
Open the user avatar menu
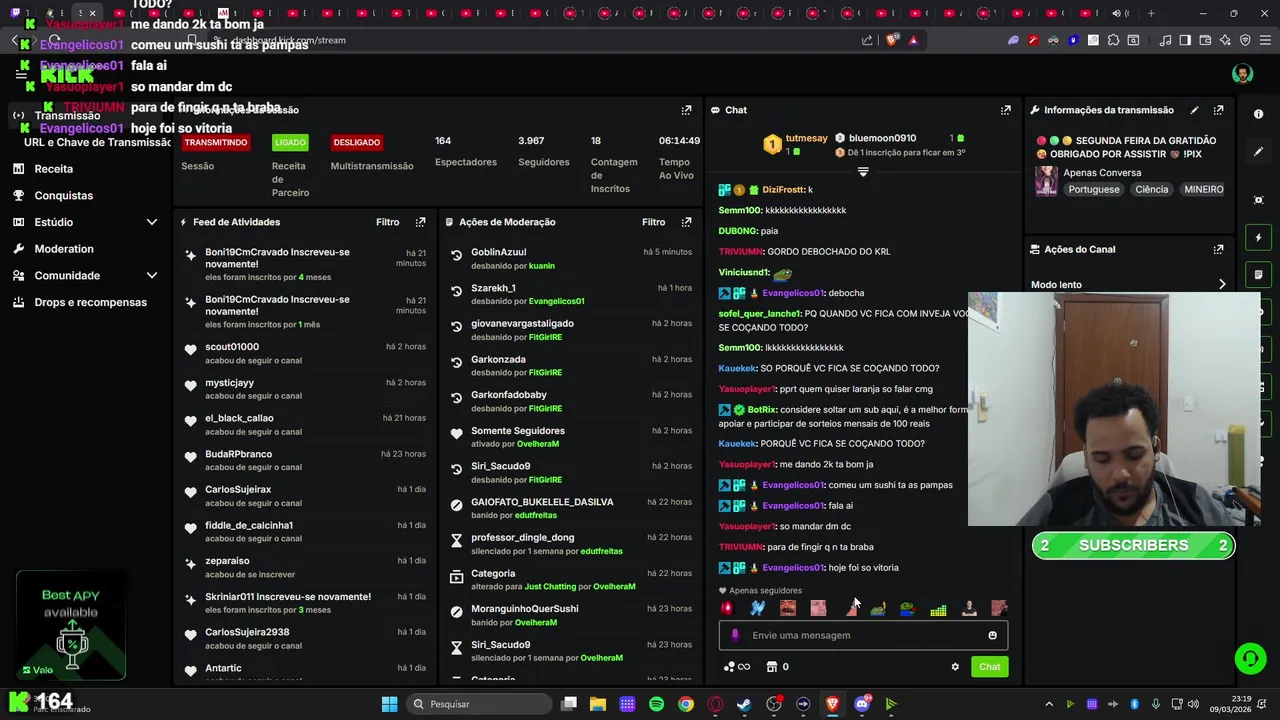click(1242, 74)
